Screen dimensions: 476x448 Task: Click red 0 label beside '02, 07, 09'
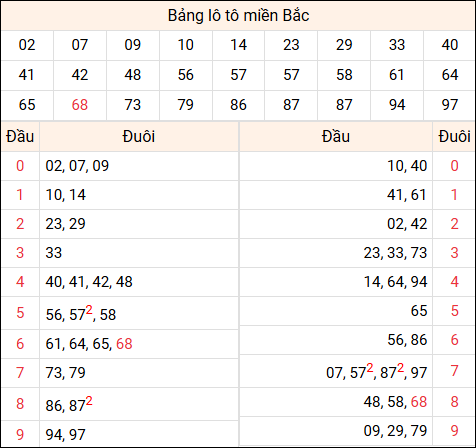(x=20, y=166)
